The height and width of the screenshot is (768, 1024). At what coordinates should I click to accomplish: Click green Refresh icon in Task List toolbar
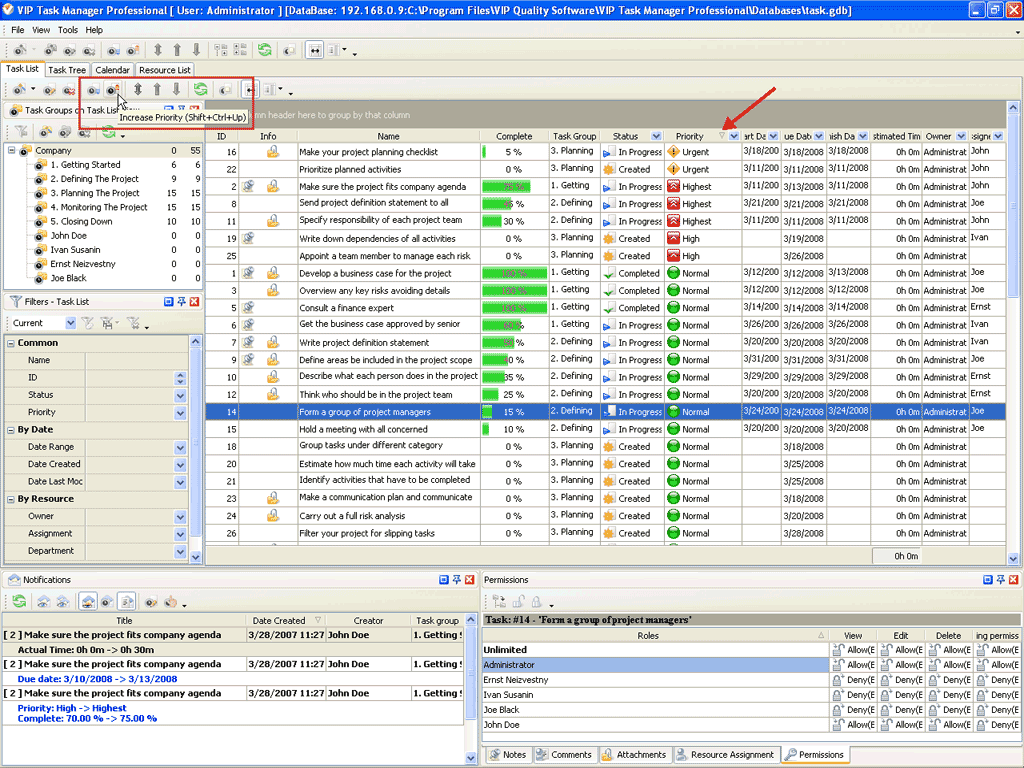pyautogui.click(x=200, y=89)
